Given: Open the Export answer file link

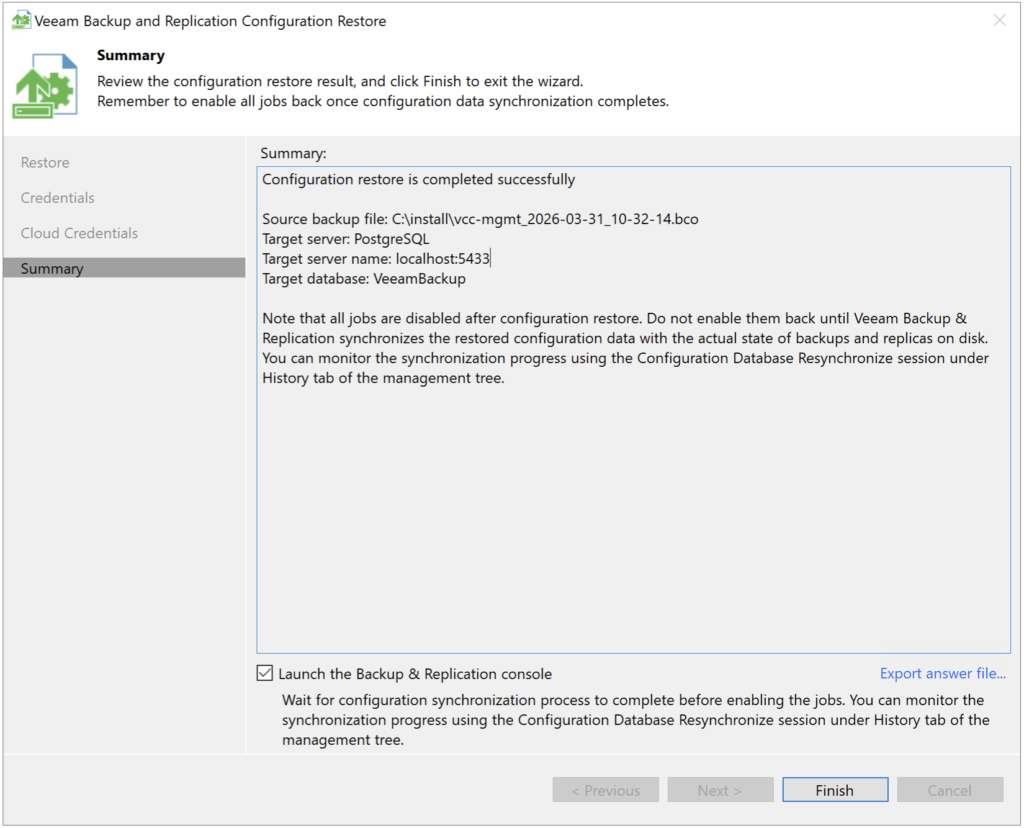Looking at the screenshot, I should point(942,673).
